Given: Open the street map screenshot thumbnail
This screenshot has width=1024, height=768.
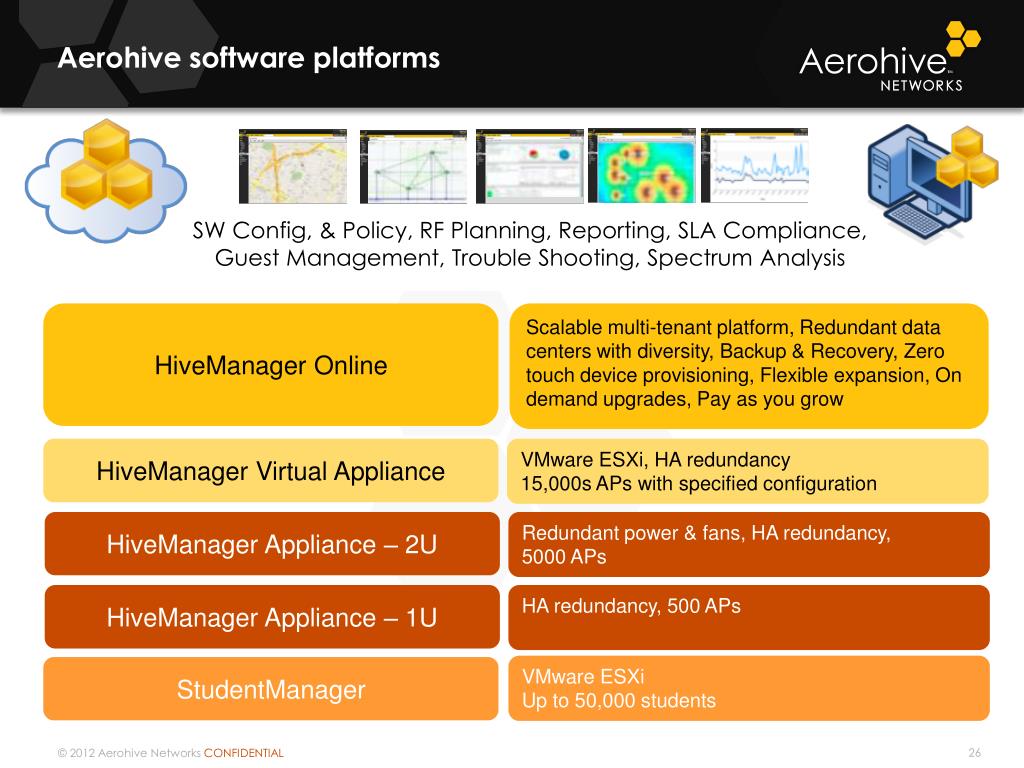Looking at the screenshot, I should (293, 167).
